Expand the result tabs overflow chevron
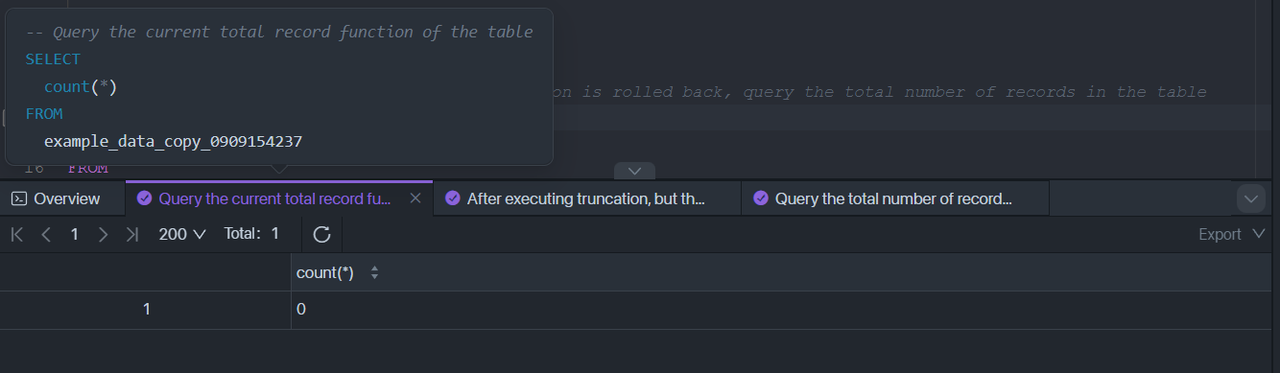The width and height of the screenshot is (1280, 373). (1251, 199)
